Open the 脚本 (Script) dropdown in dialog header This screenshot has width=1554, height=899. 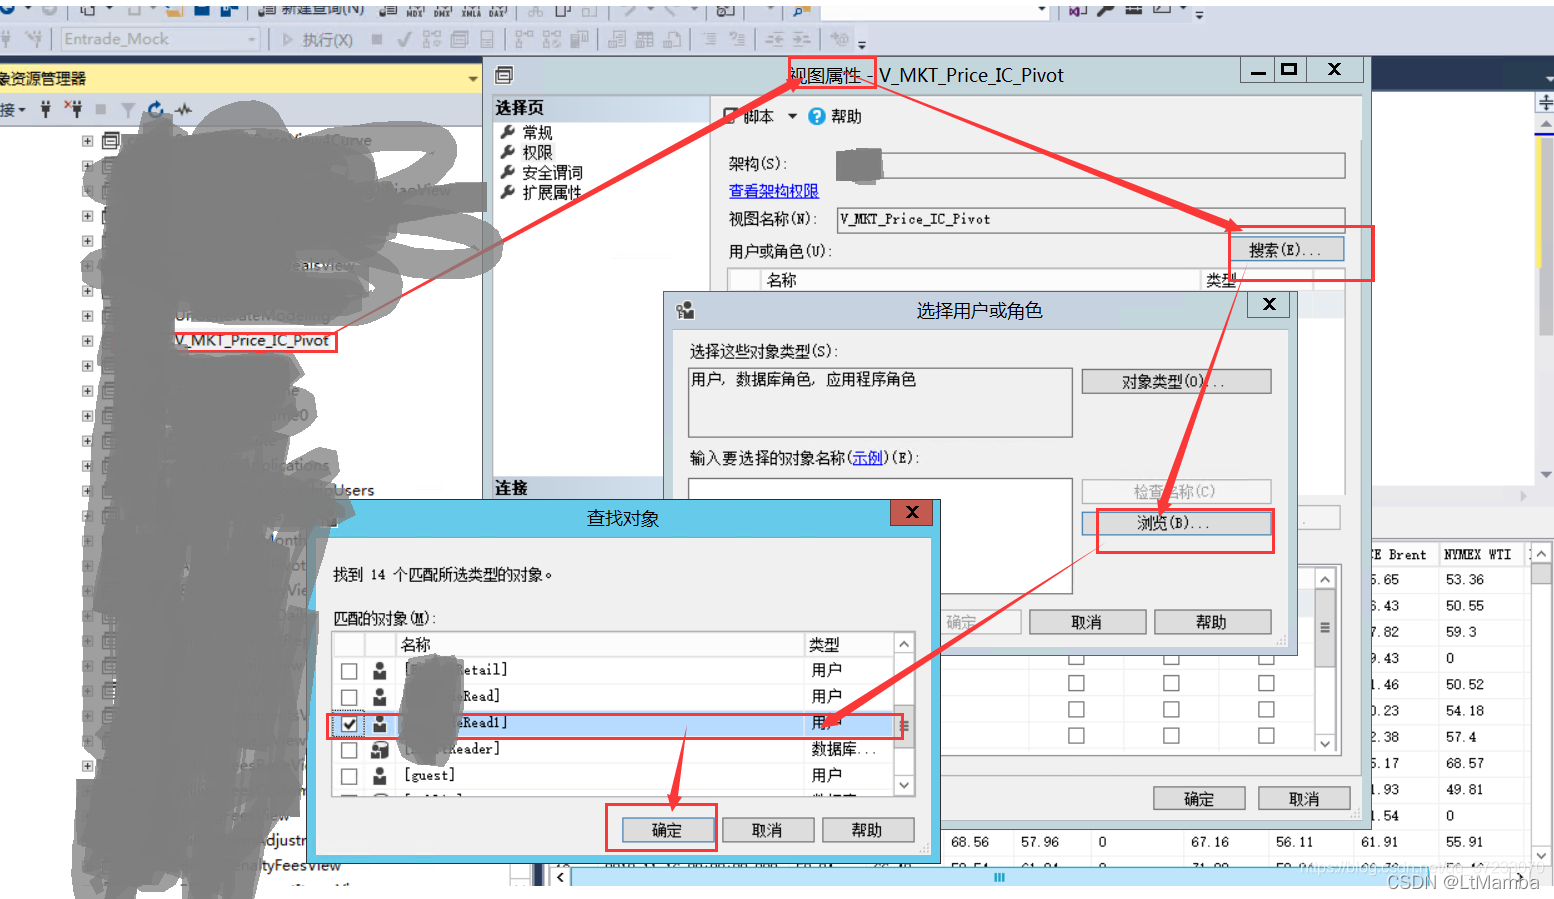793,116
